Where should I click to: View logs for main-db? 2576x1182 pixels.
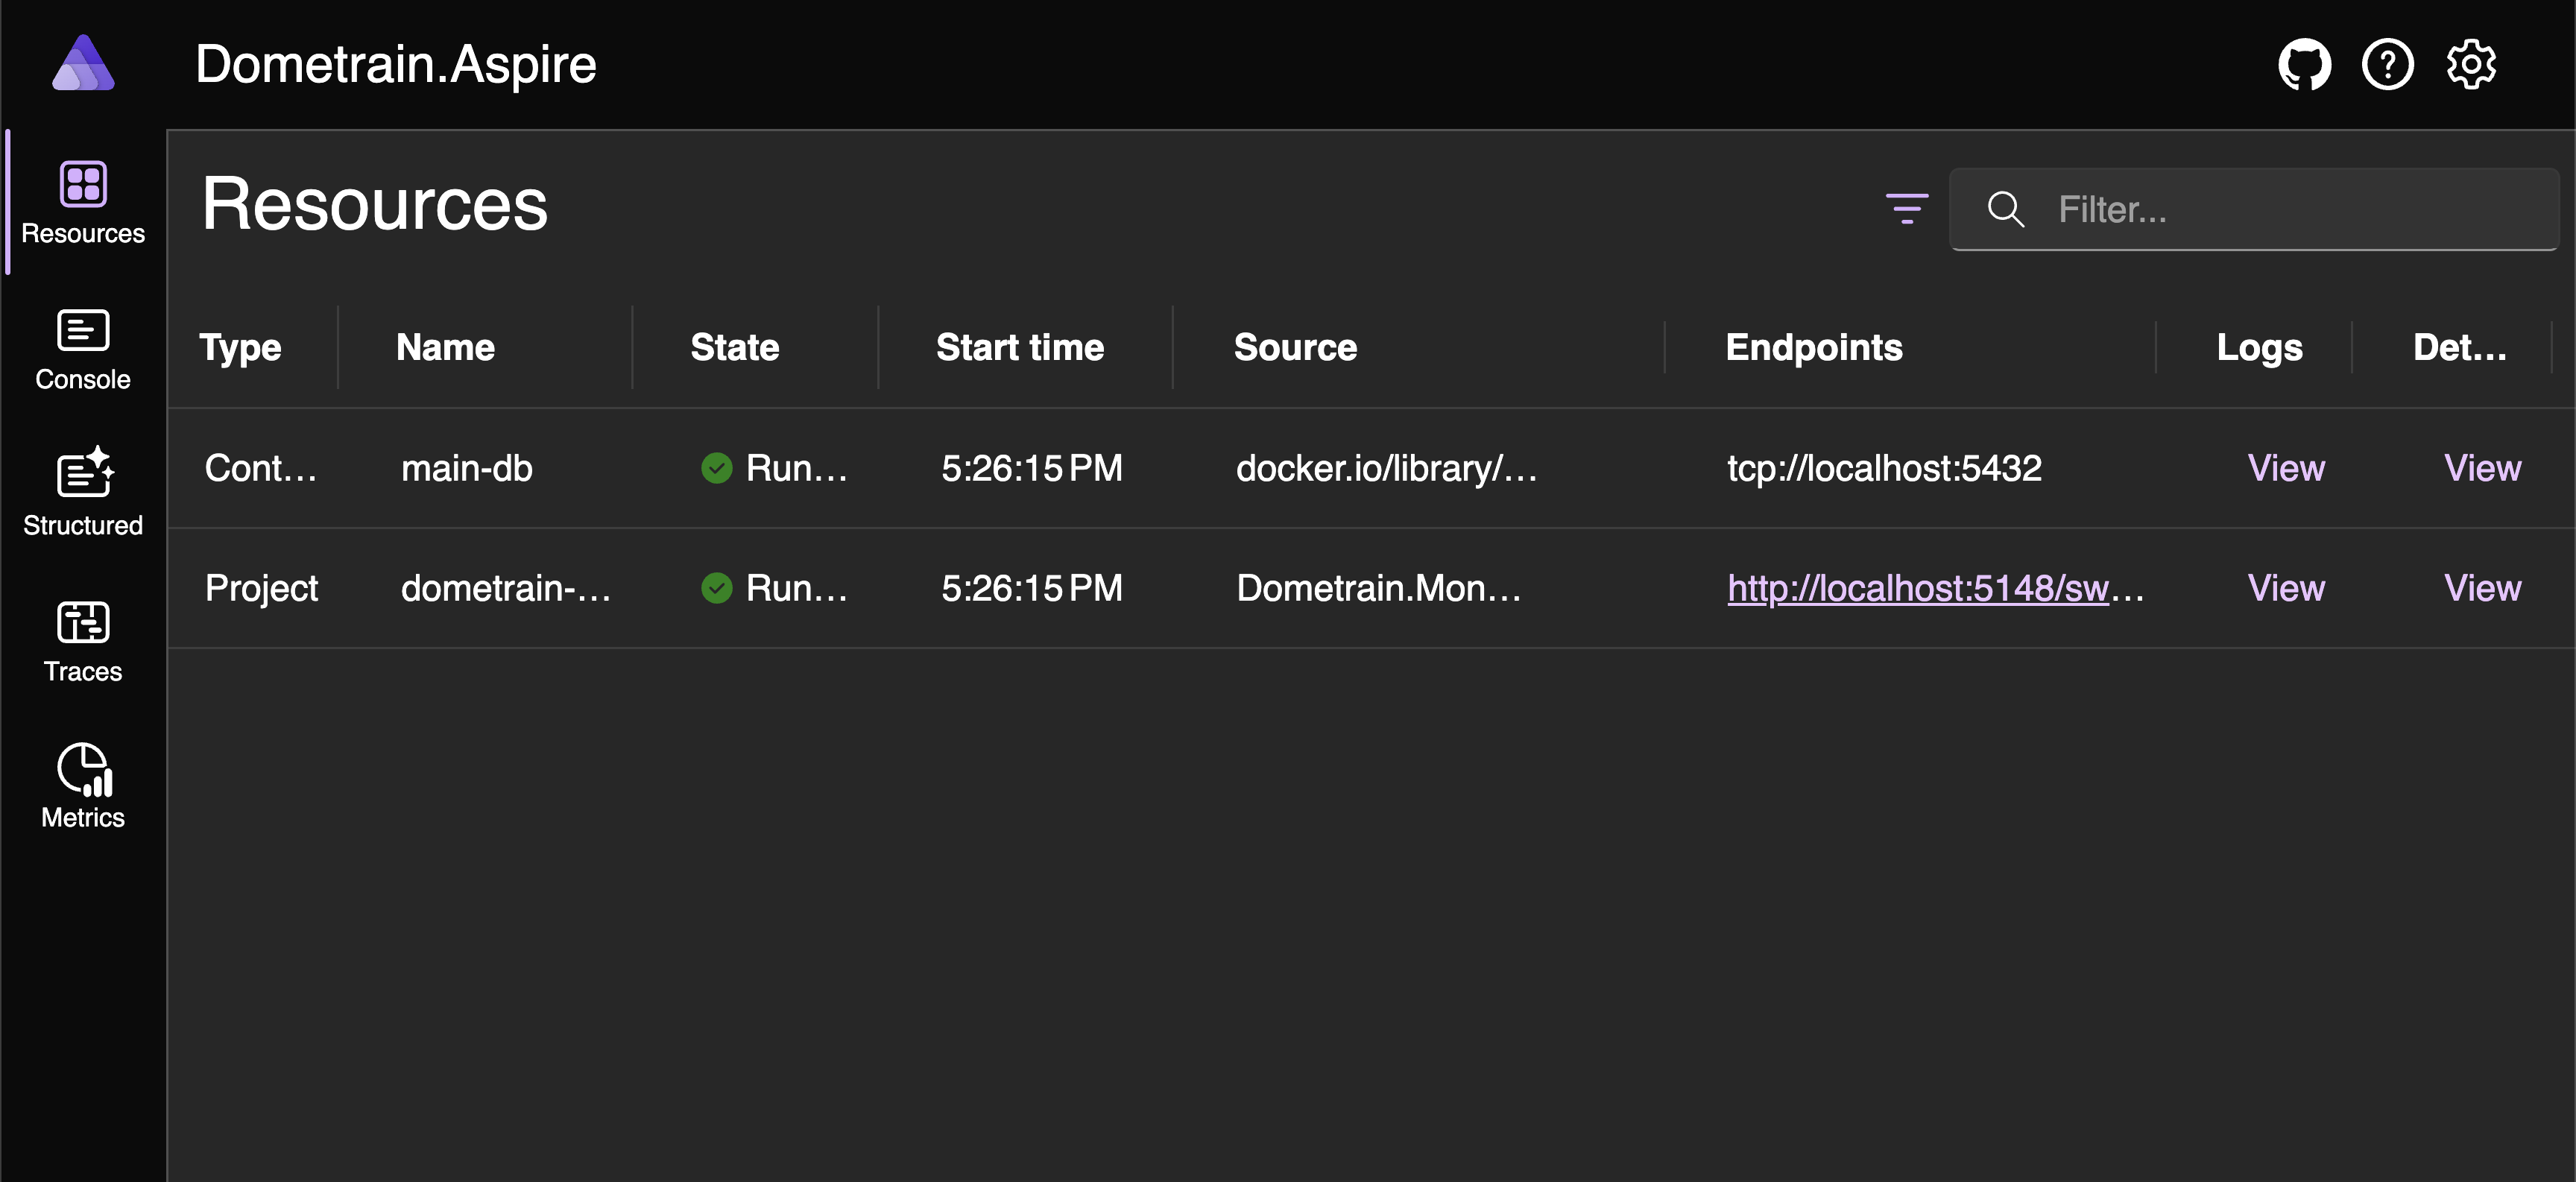click(x=2285, y=468)
